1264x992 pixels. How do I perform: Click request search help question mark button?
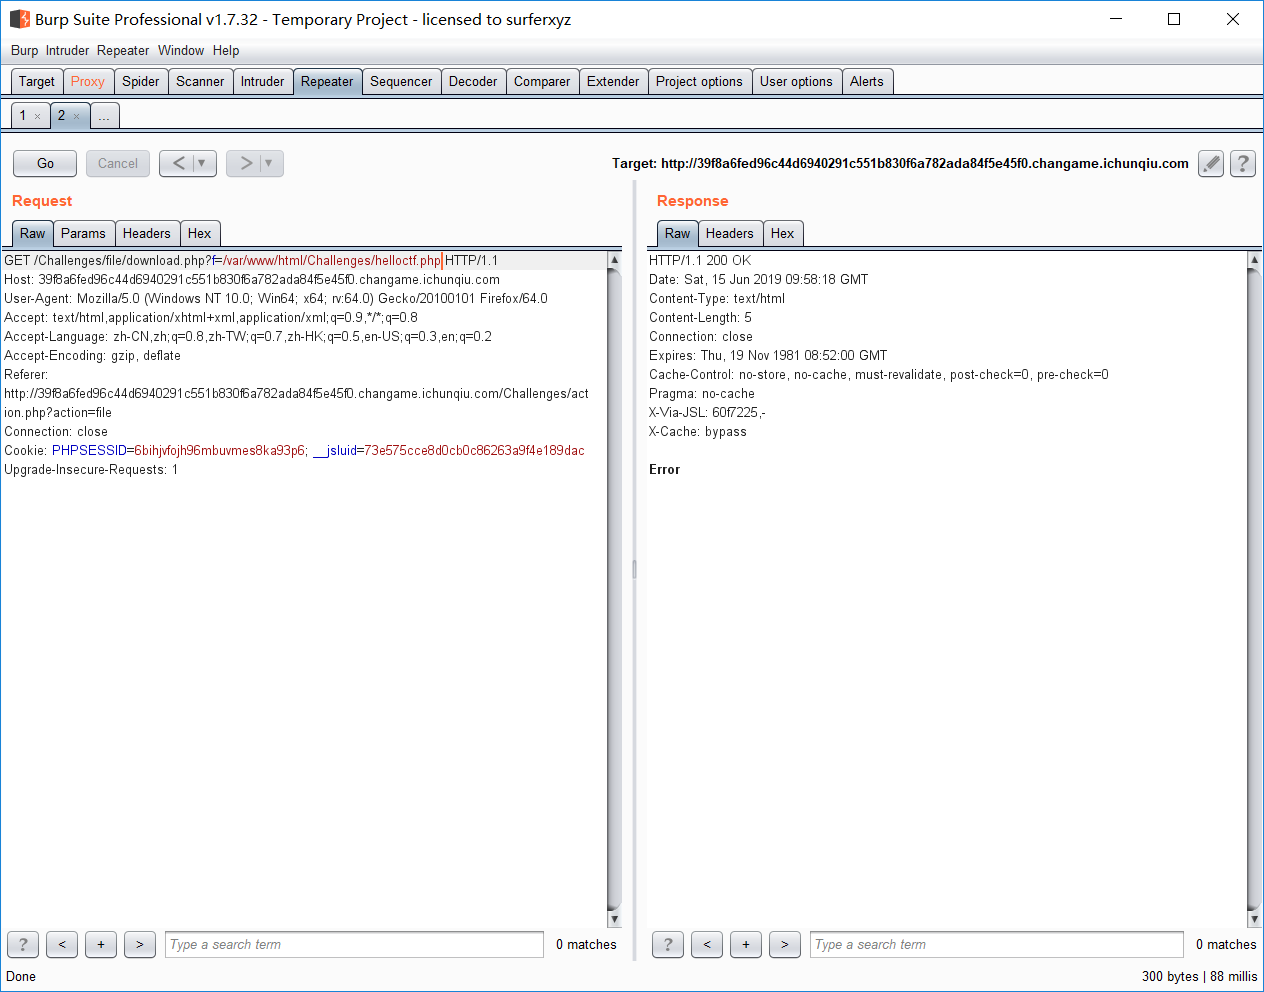(23, 944)
